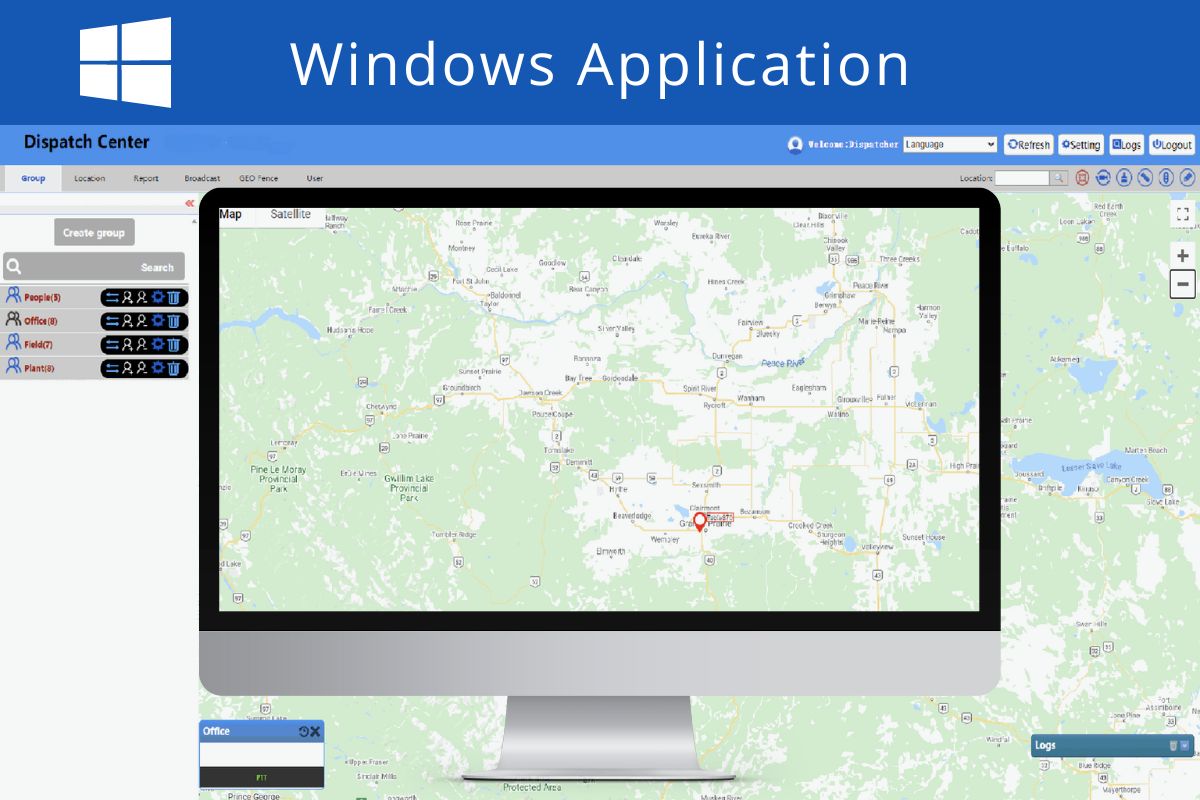This screenshot has height=800, width=1200.
Task: Delete the Office group
Action: (173, 321)
